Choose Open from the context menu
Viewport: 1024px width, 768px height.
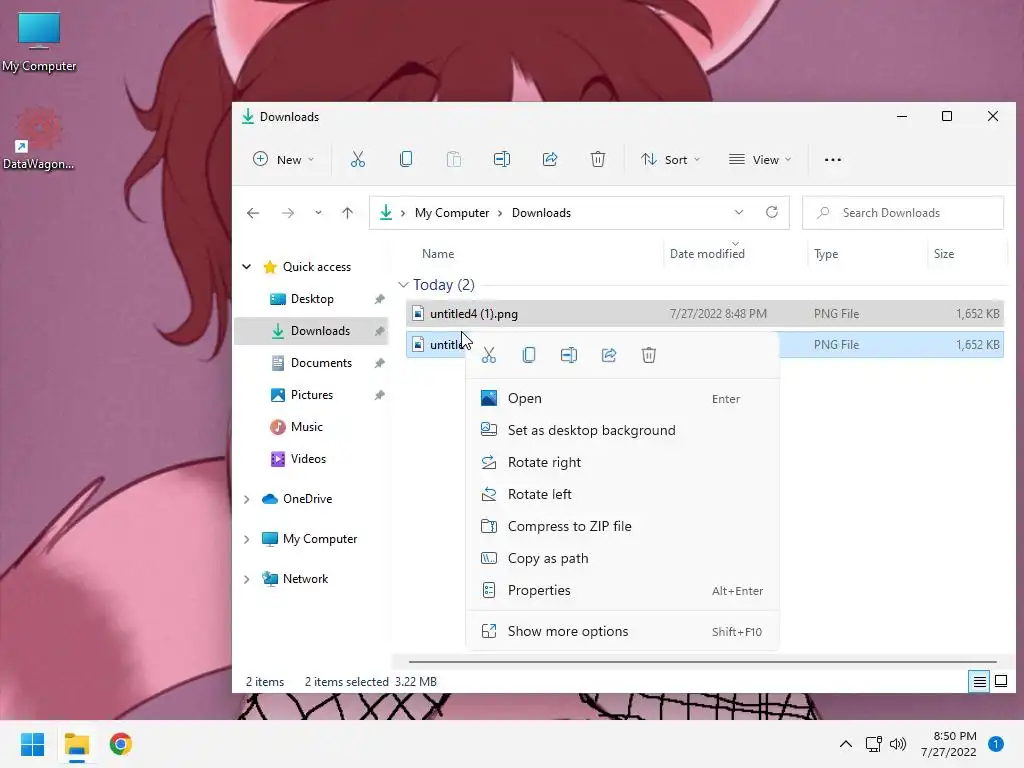[x=622, y=398]
